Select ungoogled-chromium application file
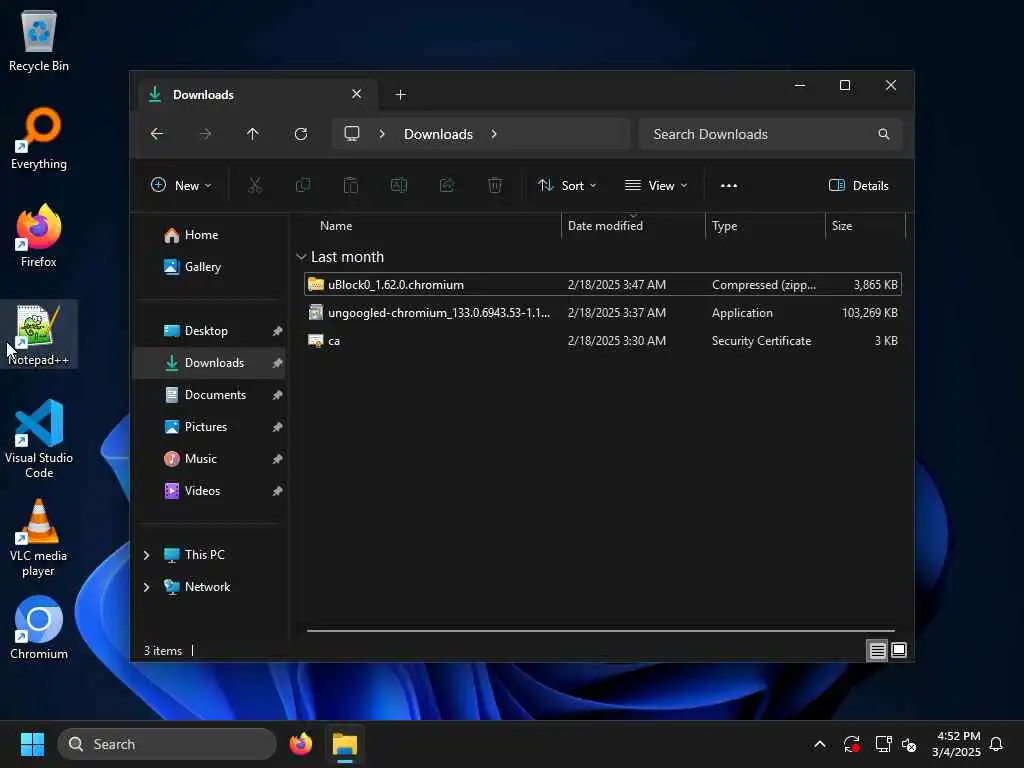The height and width of the screenshot is (768, 1024). [x=602, y=313]
